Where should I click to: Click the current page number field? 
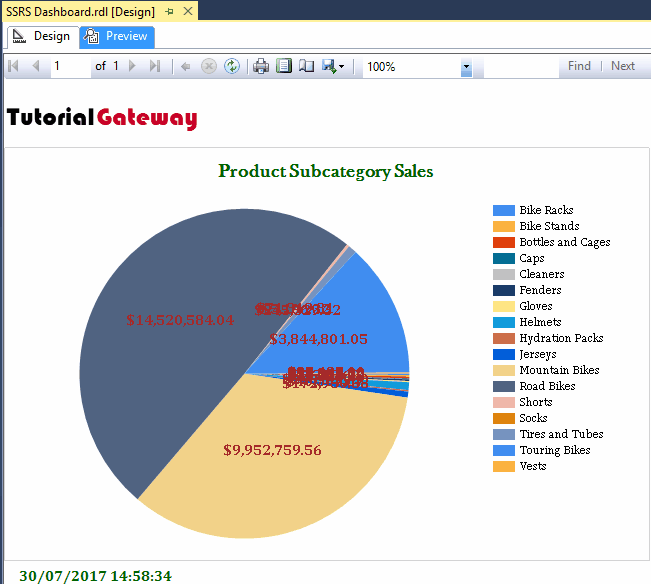click(x=71, y=66)
